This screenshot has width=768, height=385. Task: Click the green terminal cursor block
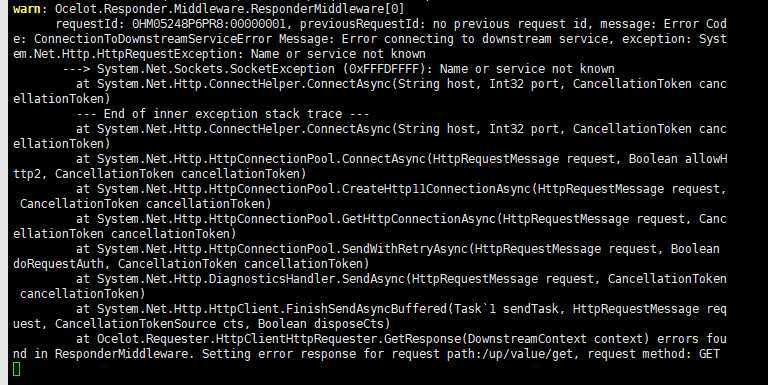[x=17, y=369]
